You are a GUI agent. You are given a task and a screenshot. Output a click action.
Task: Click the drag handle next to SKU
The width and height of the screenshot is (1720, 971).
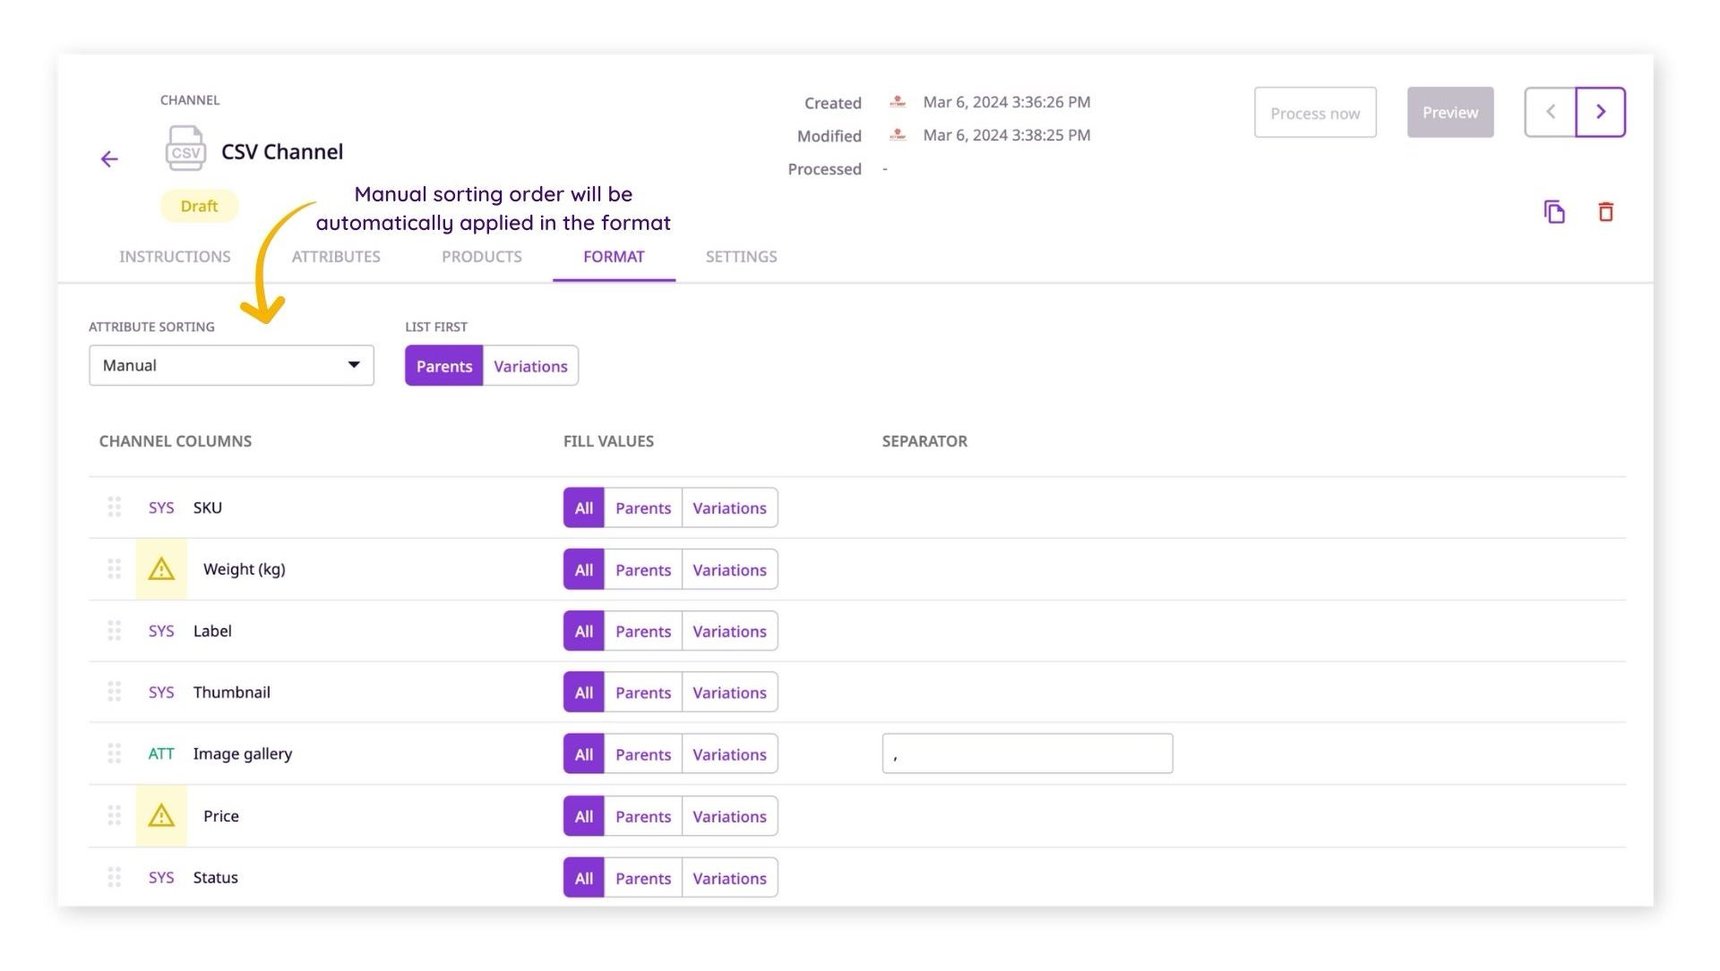114,507
